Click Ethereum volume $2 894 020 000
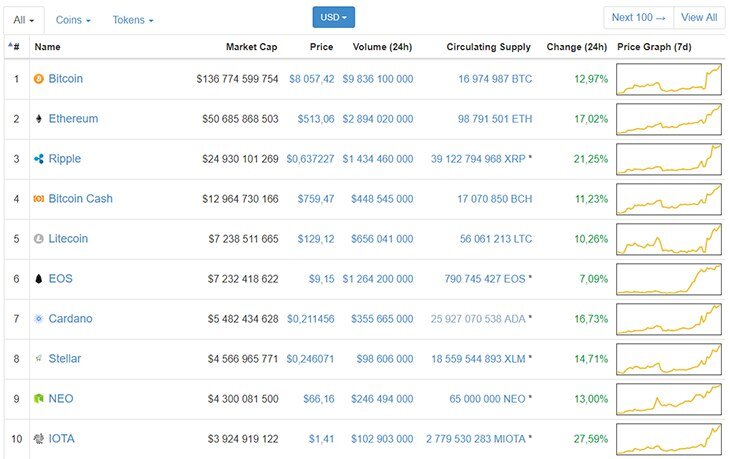 pos(378,119)
